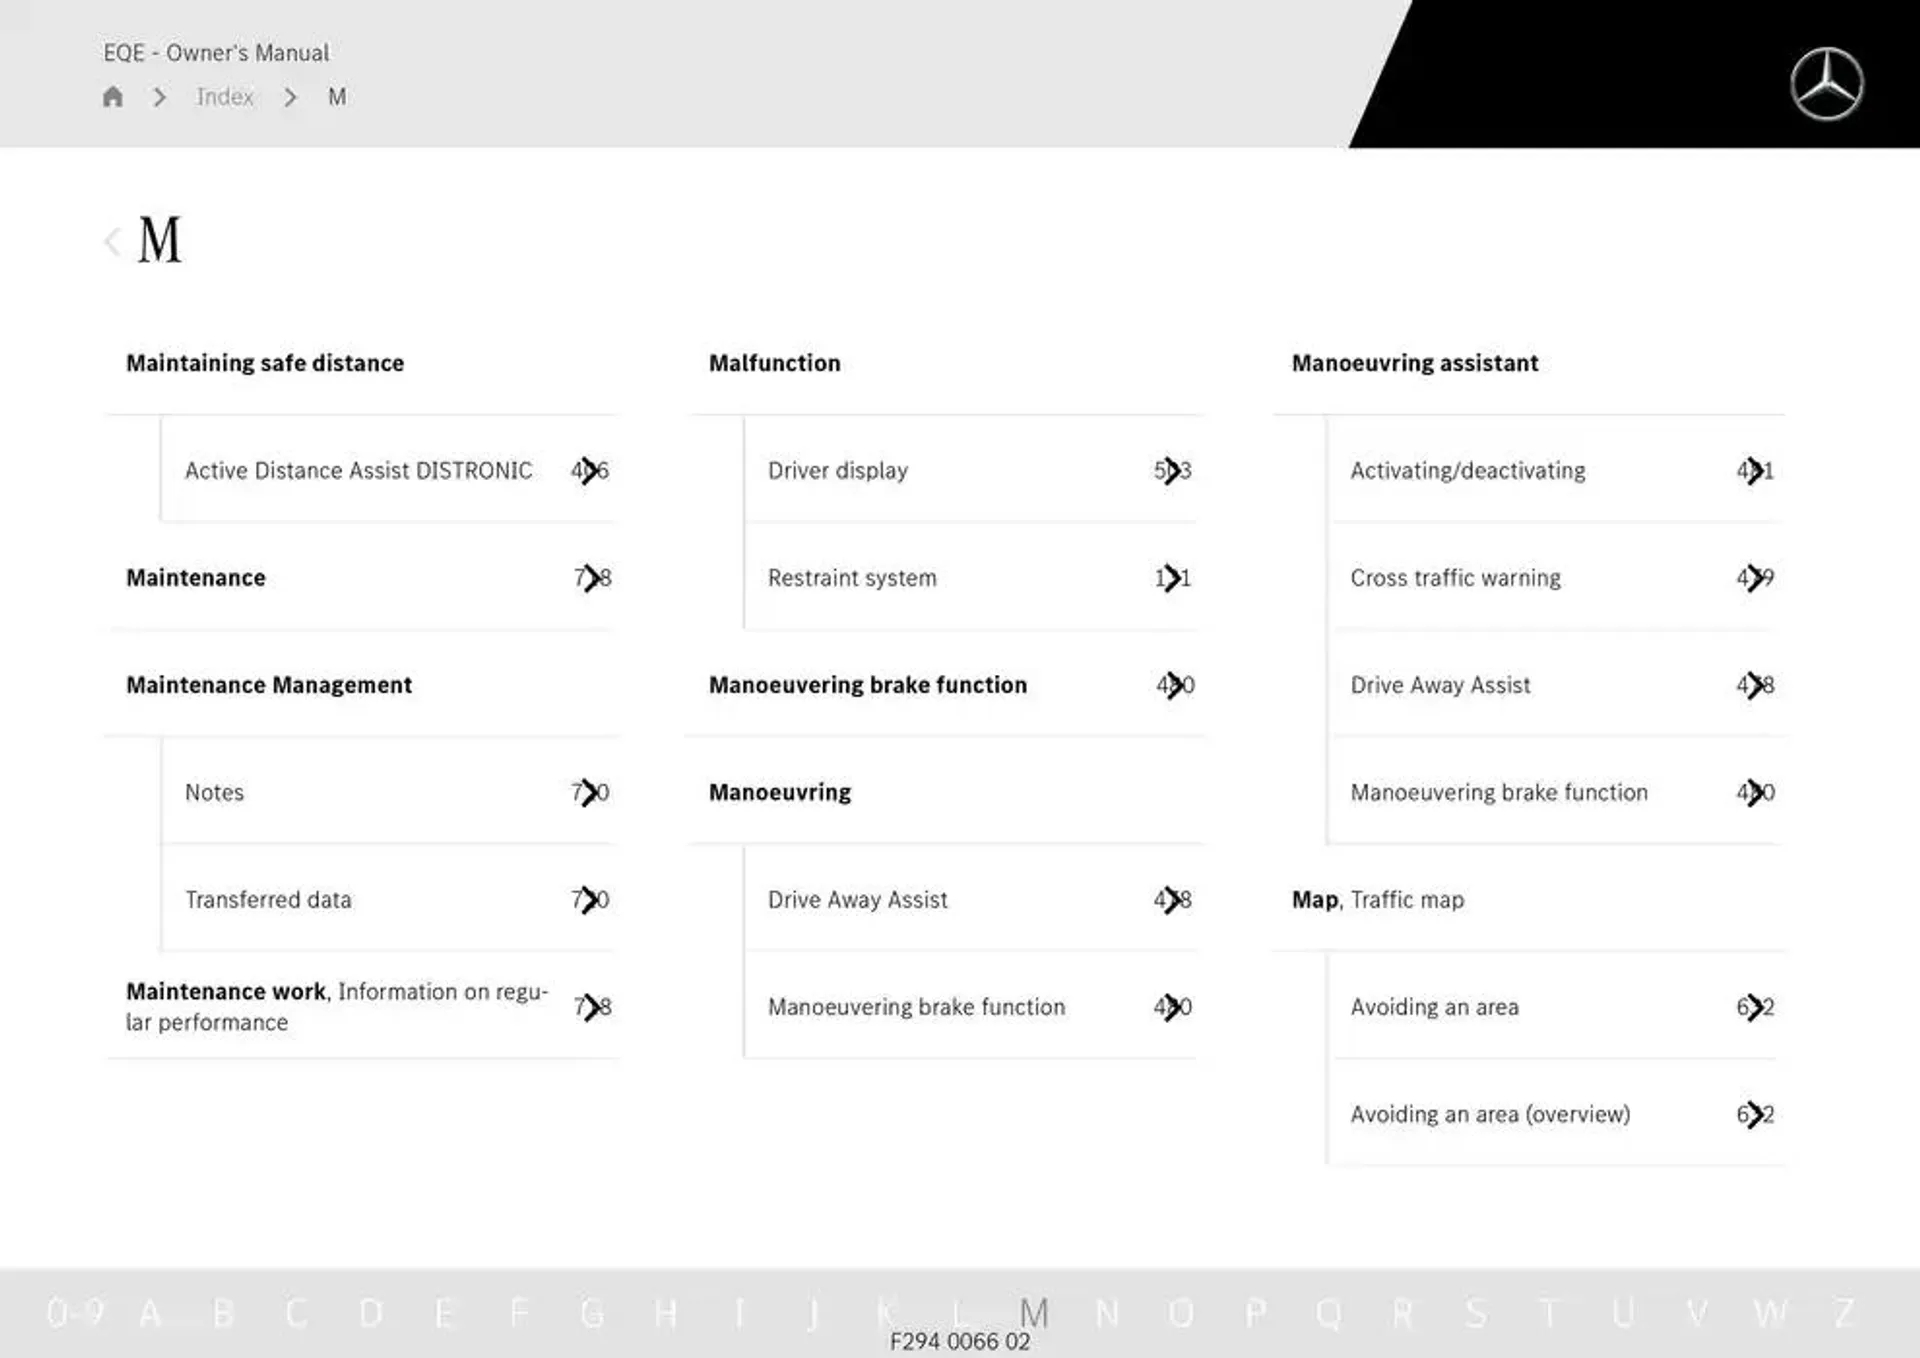Click the first breadcrumb chevron arrow
The width and height of the screenshot is (1920, 1358).
pyautogui.click(x=160, y=96)
